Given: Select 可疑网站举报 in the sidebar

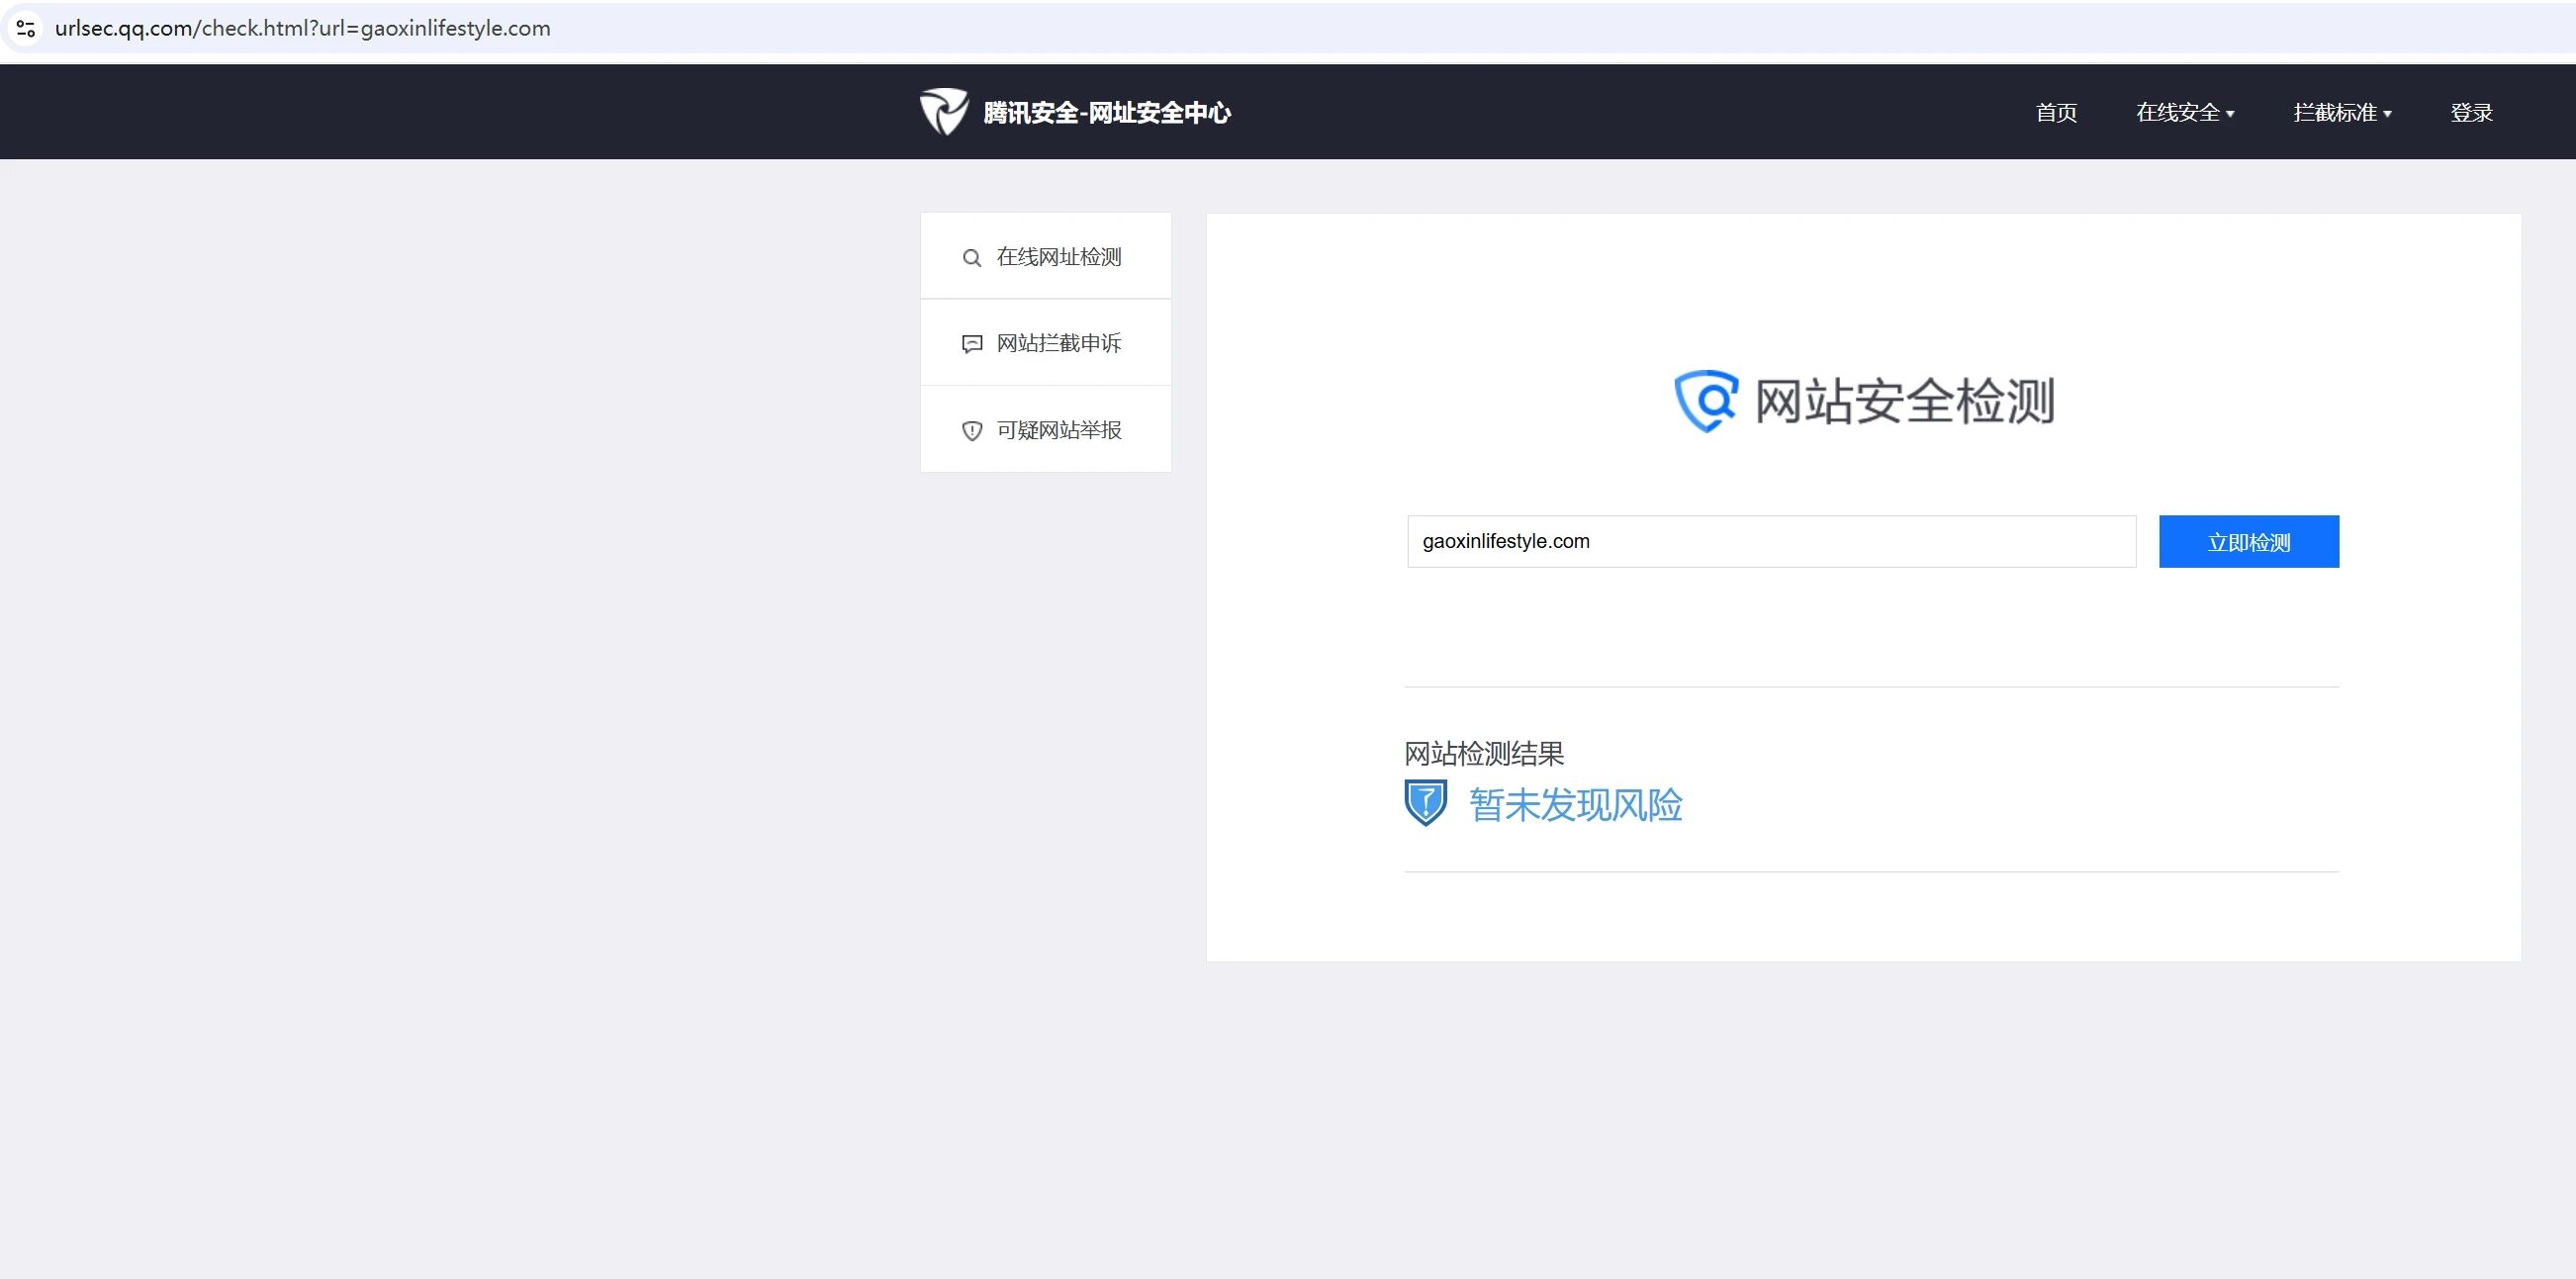Looking at the screenshot, I should point(1058,430).
